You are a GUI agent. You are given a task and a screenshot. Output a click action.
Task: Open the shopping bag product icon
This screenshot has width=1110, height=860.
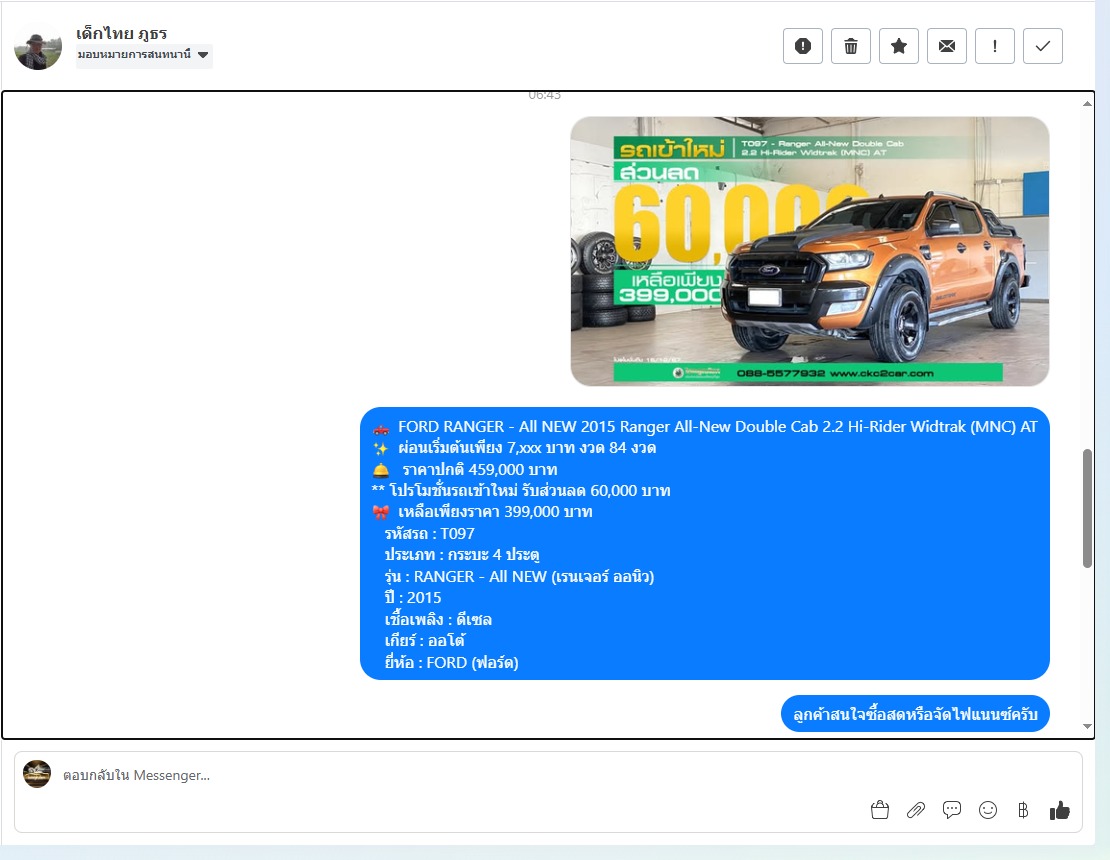[879, 810]
